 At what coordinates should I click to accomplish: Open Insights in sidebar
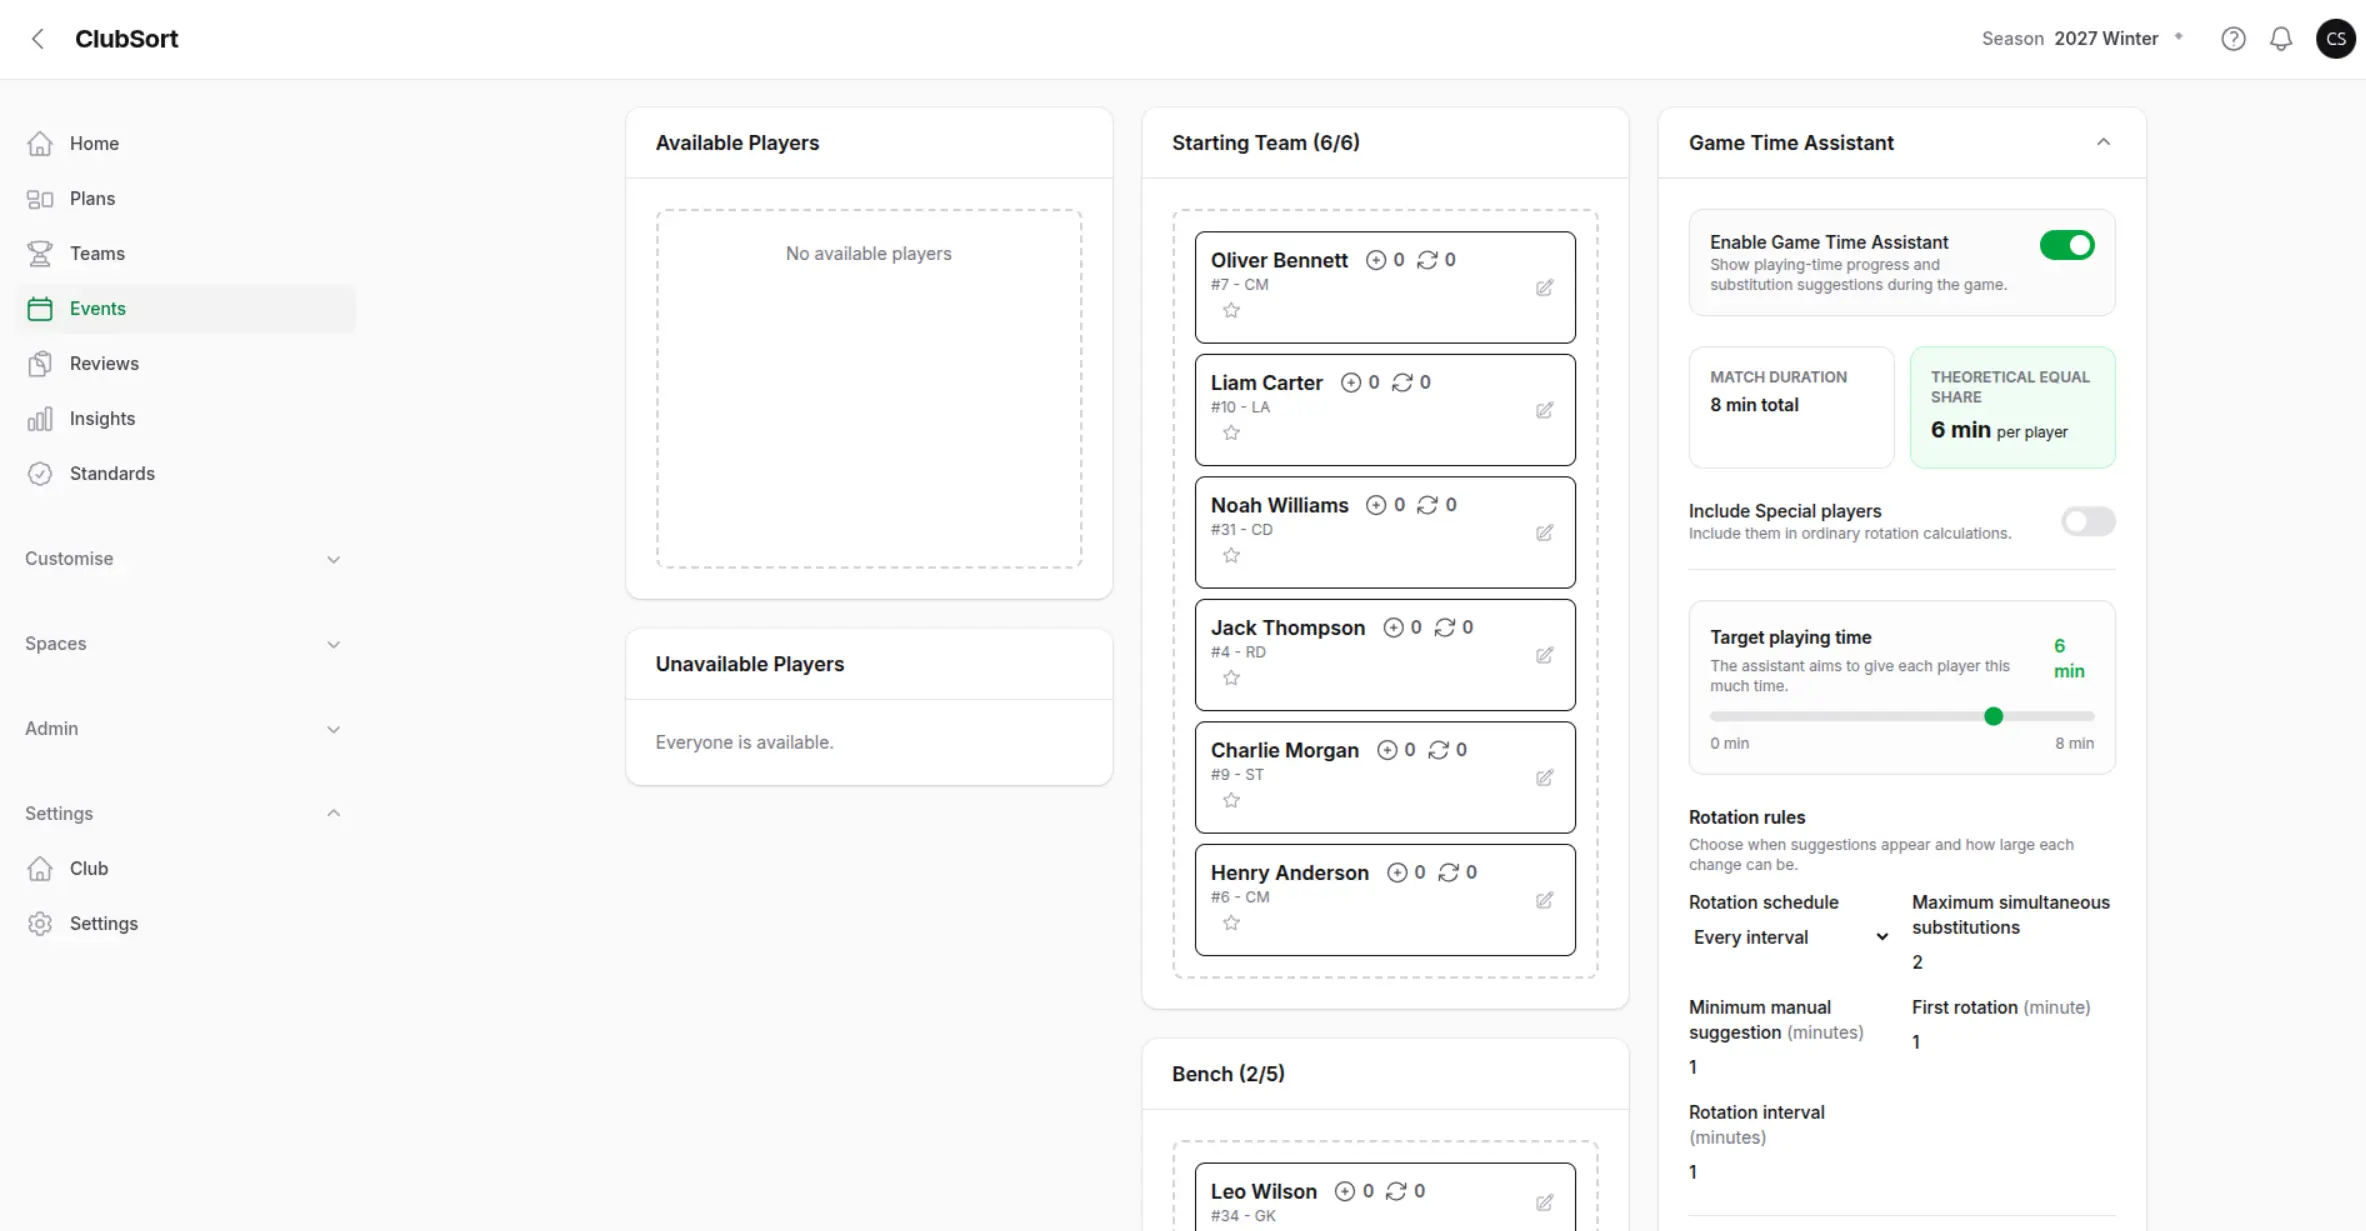pyautogui.click(x=185, y=419)
